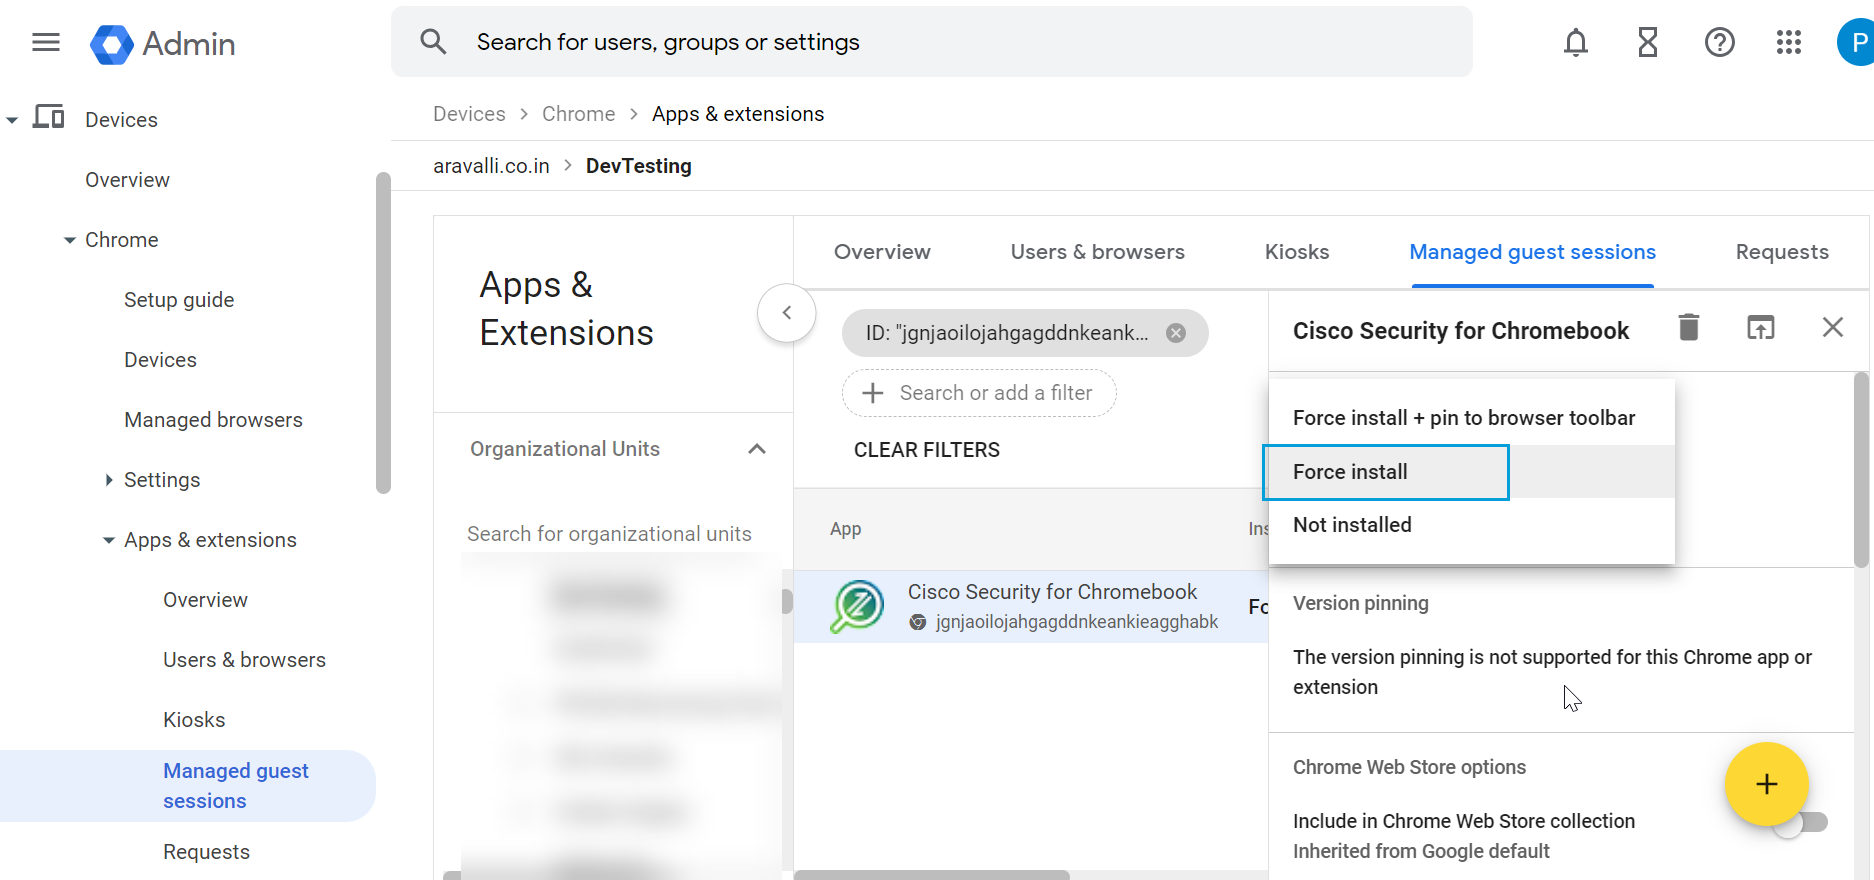This screenshot has width=1874, height=880.
Task: Open Users & browsers in the sidebar
Action: coord(244,660)
